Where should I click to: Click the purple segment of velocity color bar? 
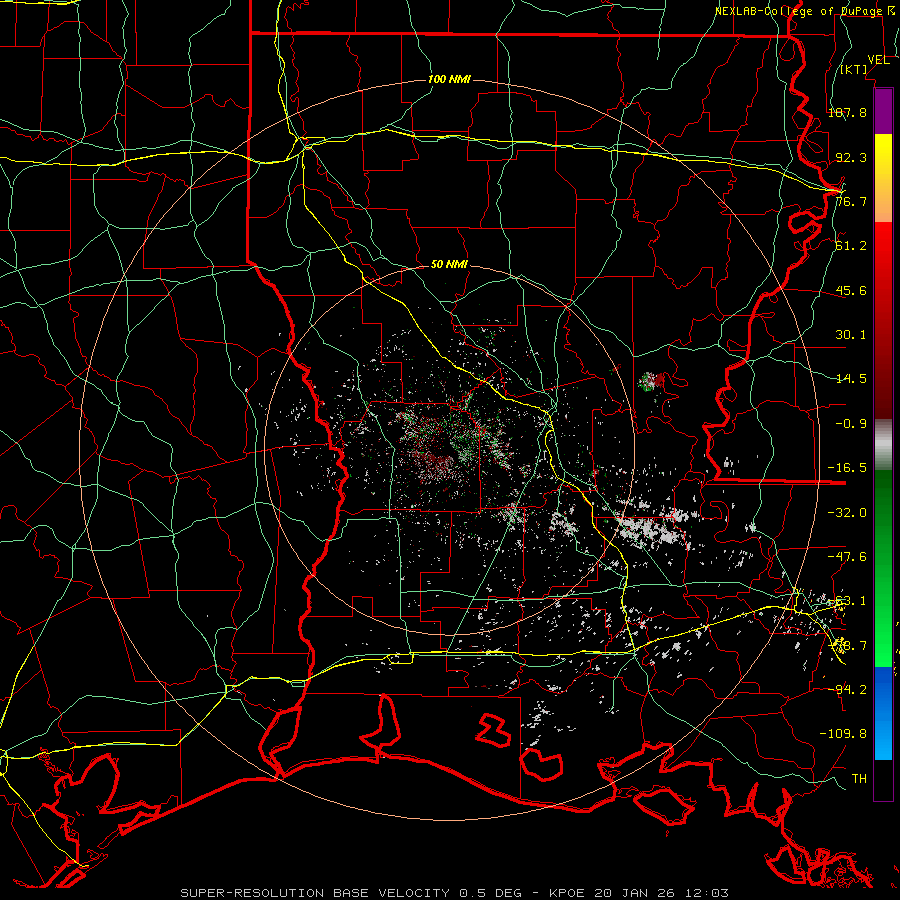883,112
